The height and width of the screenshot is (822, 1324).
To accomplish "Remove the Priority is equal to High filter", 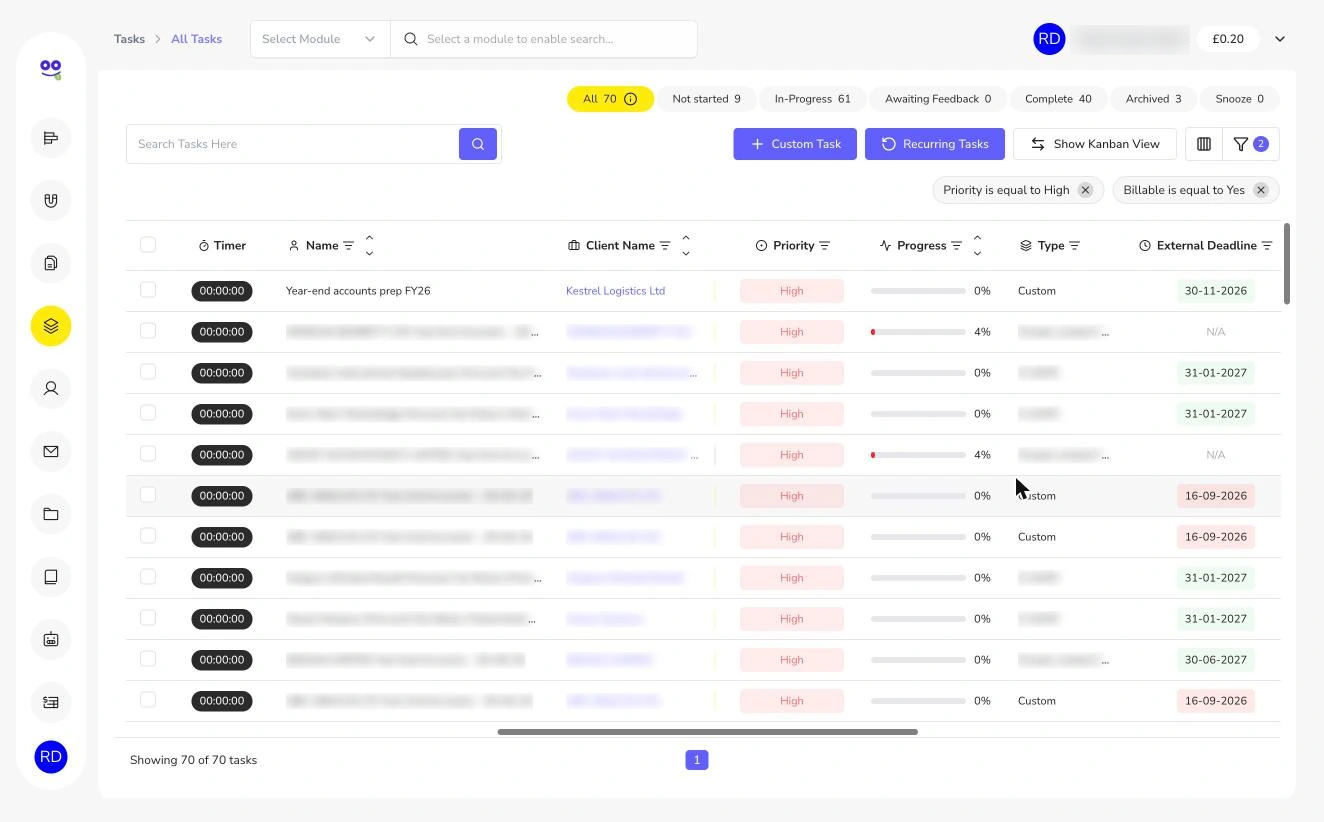I will (x=1085, y=190).
